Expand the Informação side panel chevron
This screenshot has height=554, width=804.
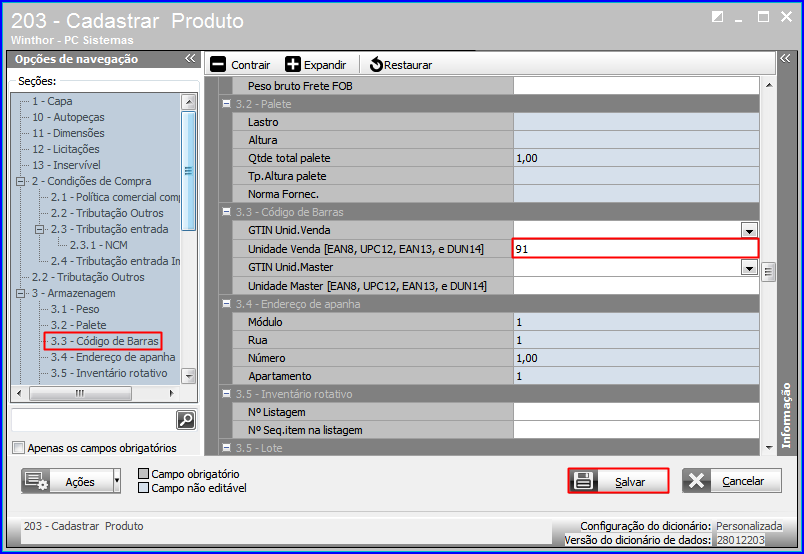pyautogui.click(x=785, y=58)
